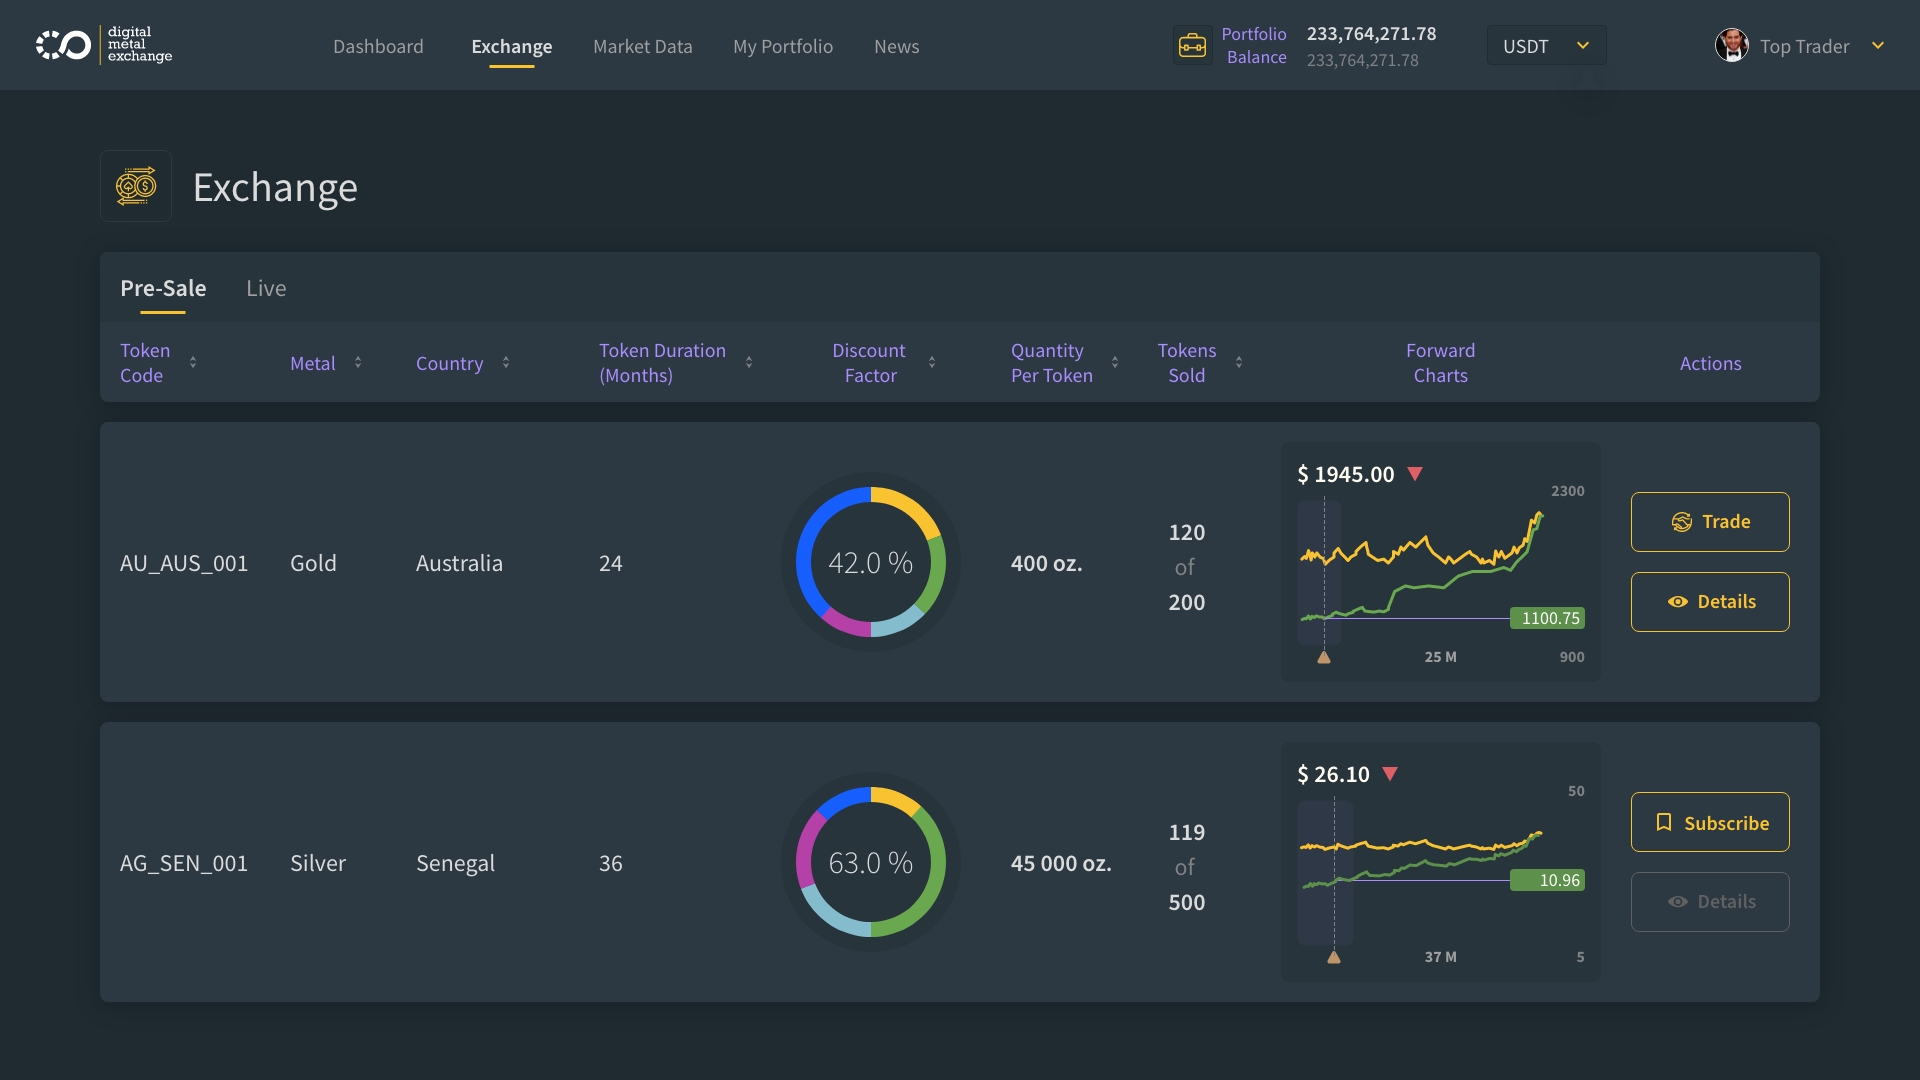Click the gold chart timeline marker
The width and height of the screenshot is (1920, 1080).
pos(1323,658)
